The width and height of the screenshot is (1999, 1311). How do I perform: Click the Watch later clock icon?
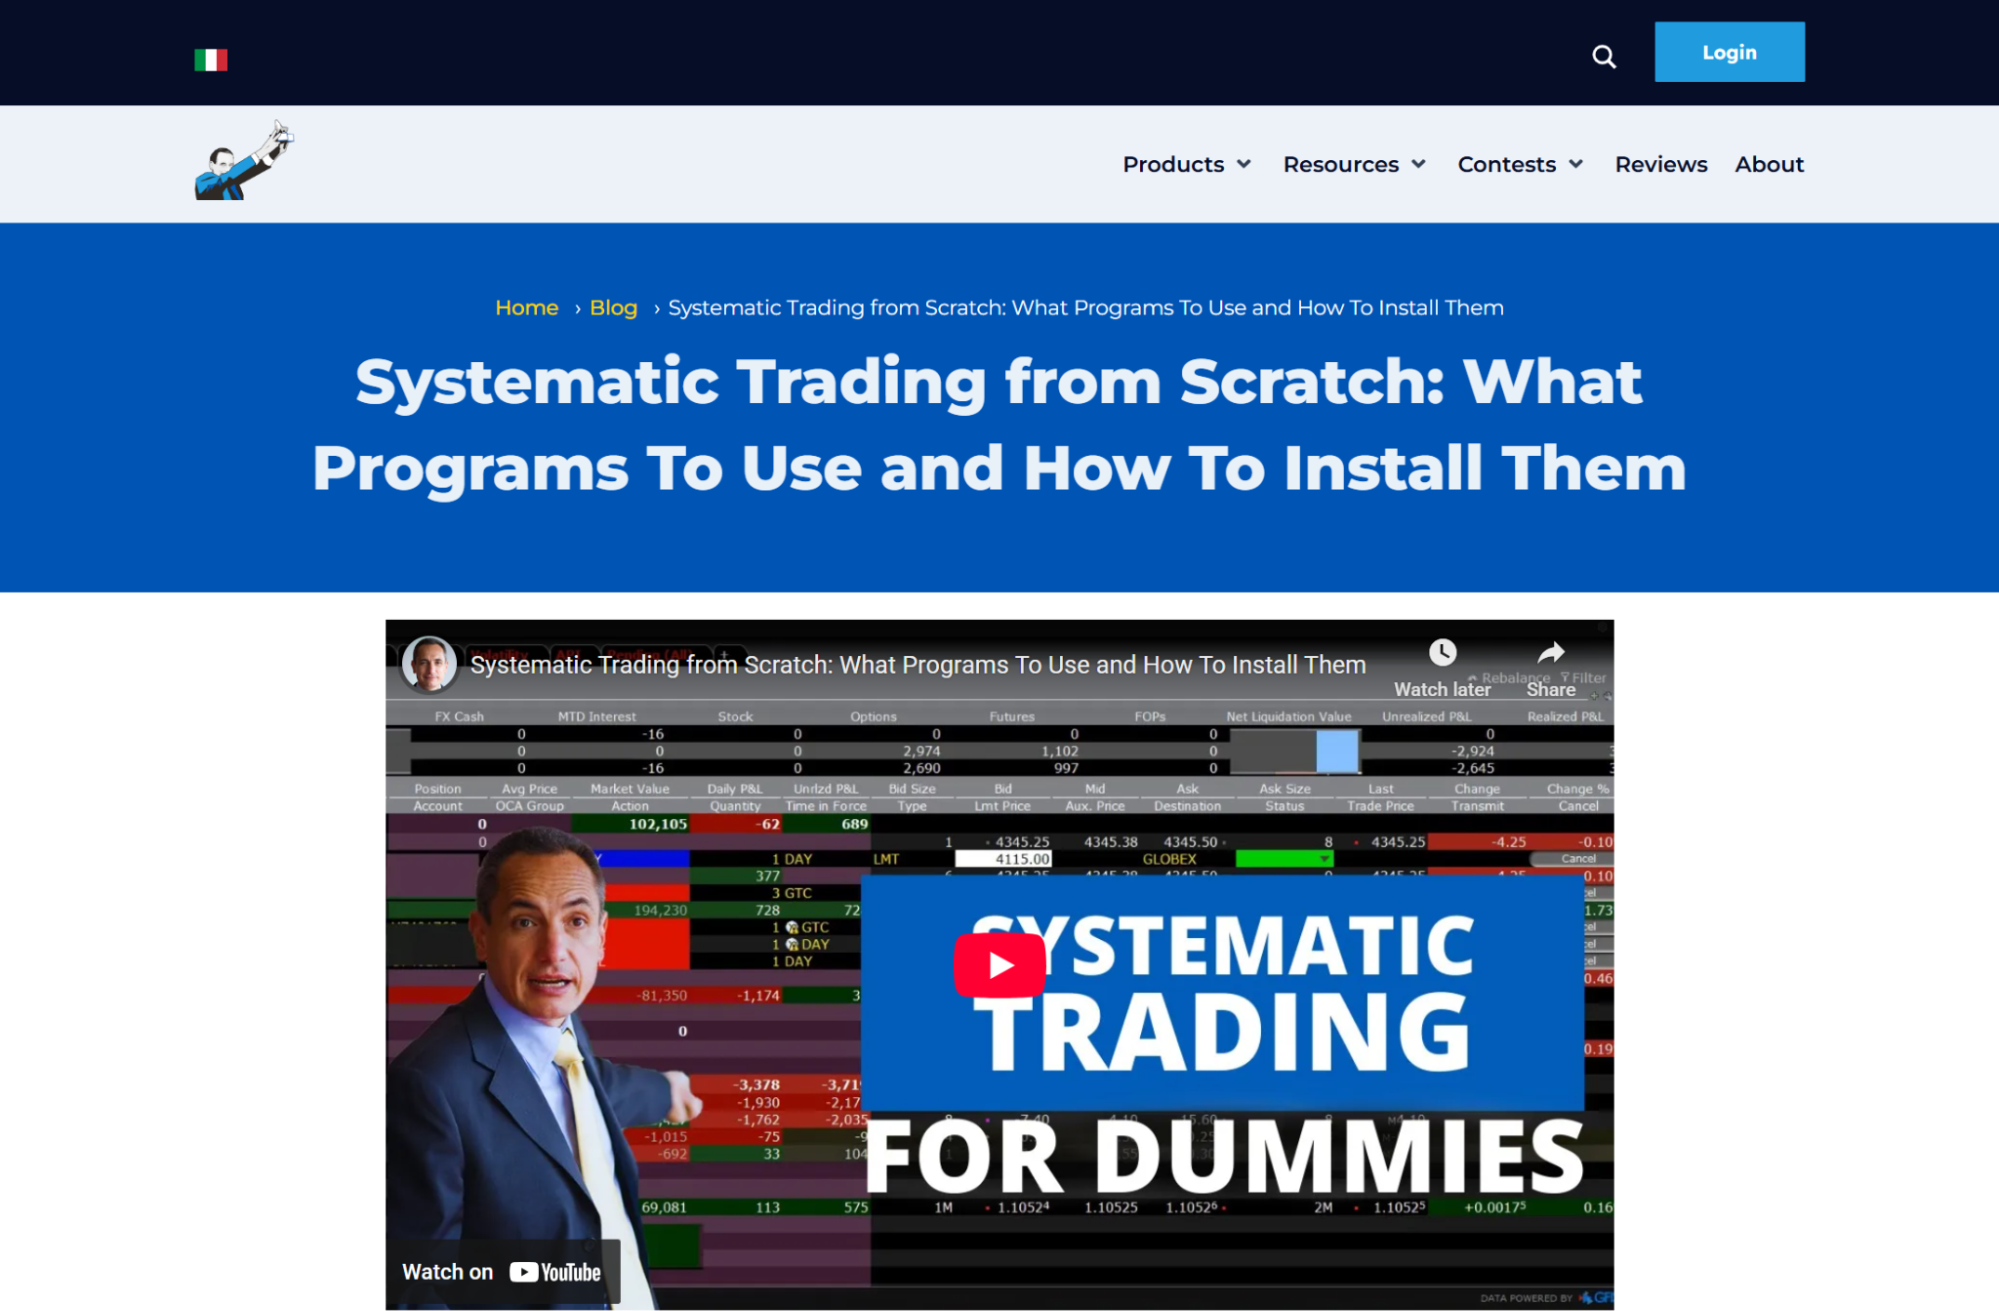[x=1442, y=653]
